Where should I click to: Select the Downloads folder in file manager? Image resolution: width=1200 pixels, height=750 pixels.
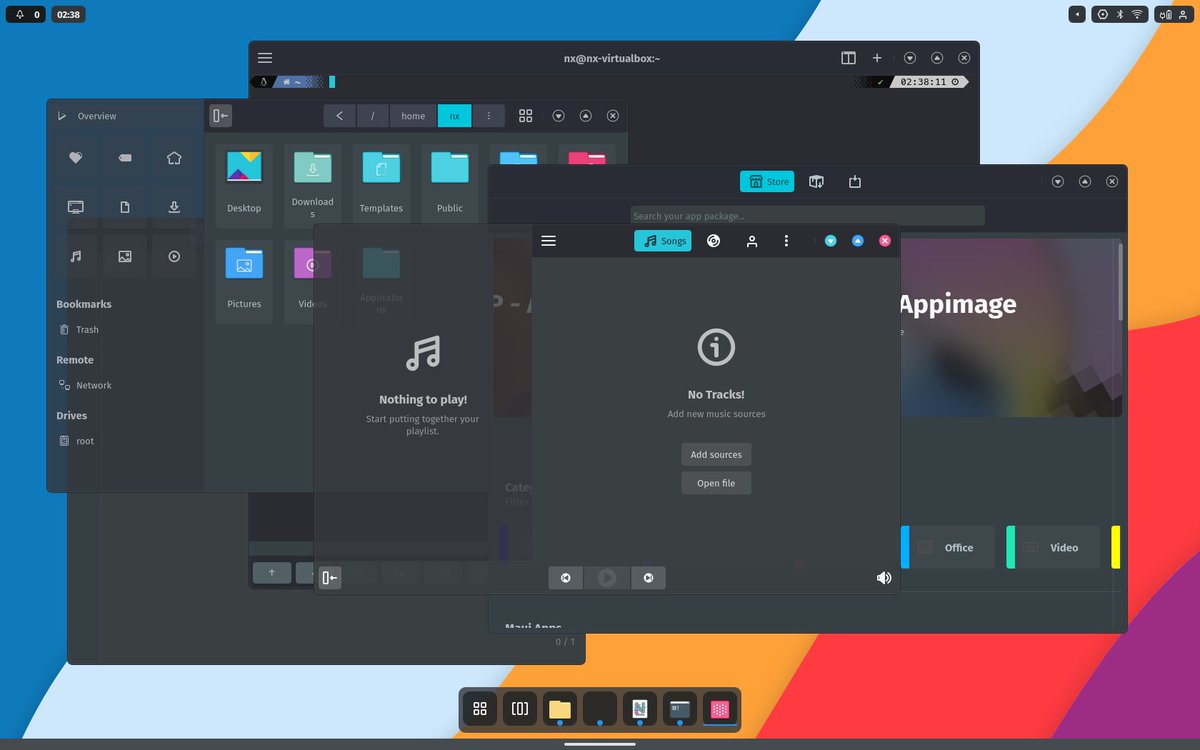313,186
